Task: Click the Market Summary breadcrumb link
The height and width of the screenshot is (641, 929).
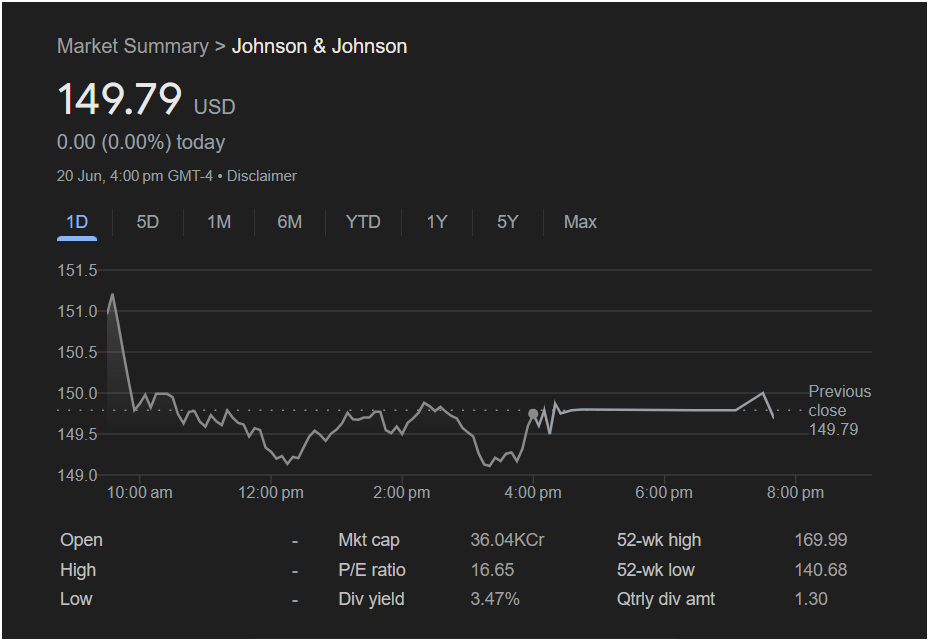Action: 132,46
